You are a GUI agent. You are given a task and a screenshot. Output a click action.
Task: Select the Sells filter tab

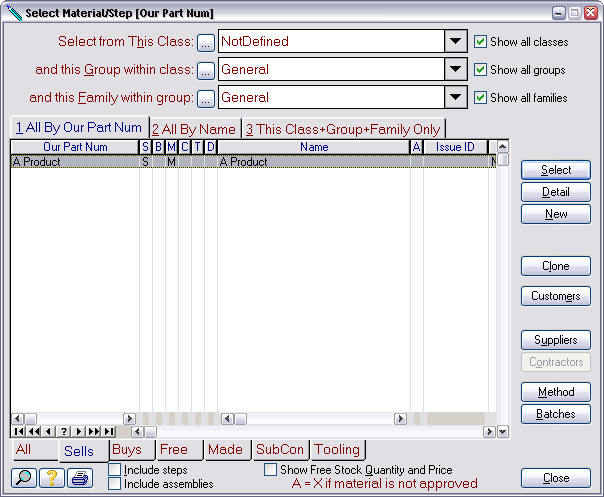point(84,451)
